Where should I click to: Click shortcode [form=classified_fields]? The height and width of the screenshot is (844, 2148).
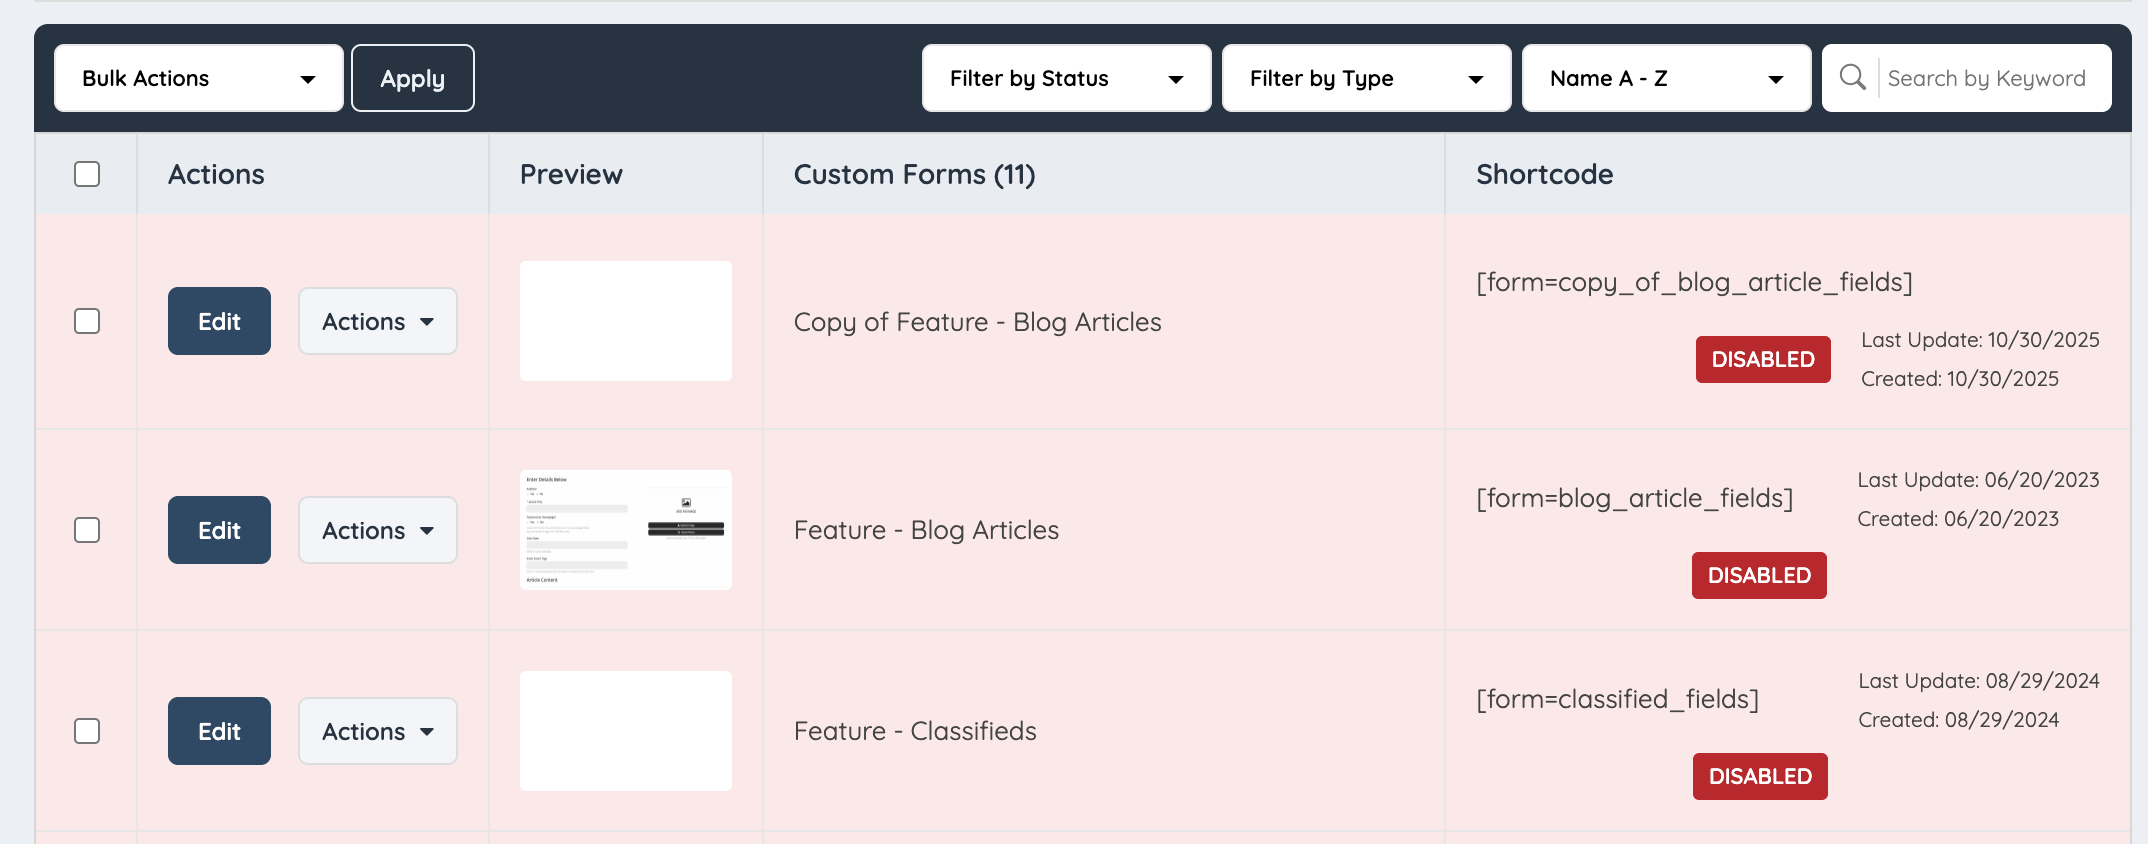1618,699
